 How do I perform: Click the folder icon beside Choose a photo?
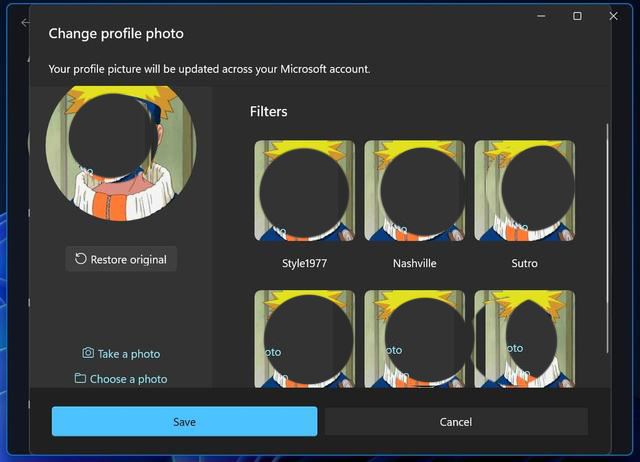[x=80, y=378]
